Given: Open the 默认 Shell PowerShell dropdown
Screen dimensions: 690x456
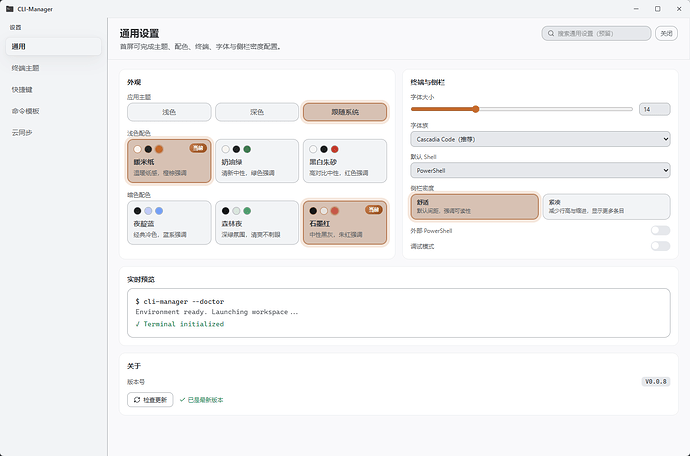Looking at the screenshot, I should coord(540,170).
